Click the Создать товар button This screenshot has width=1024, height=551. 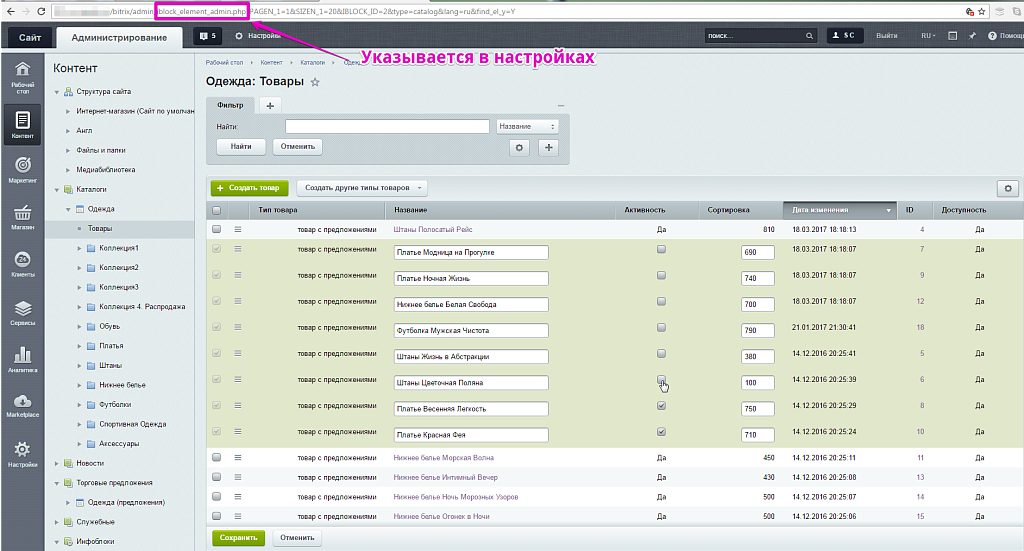(249, 188)
